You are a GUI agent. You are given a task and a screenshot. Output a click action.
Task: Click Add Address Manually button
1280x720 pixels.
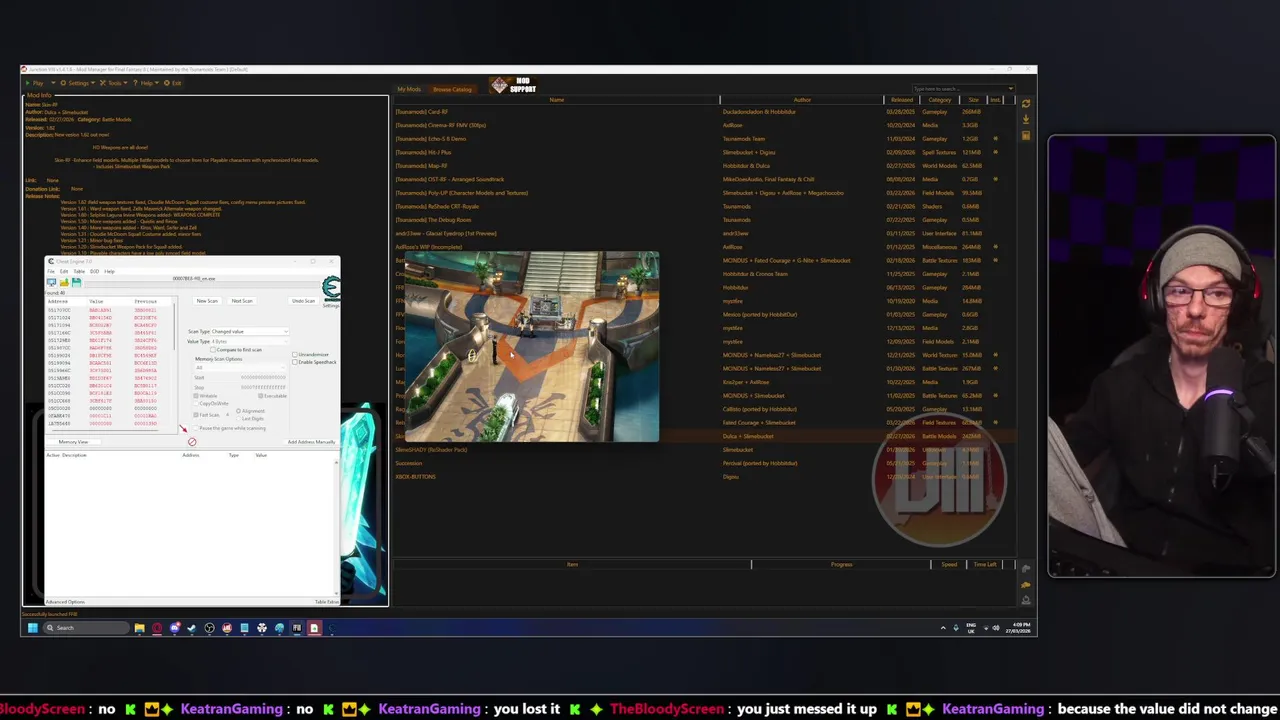point(311,442)
